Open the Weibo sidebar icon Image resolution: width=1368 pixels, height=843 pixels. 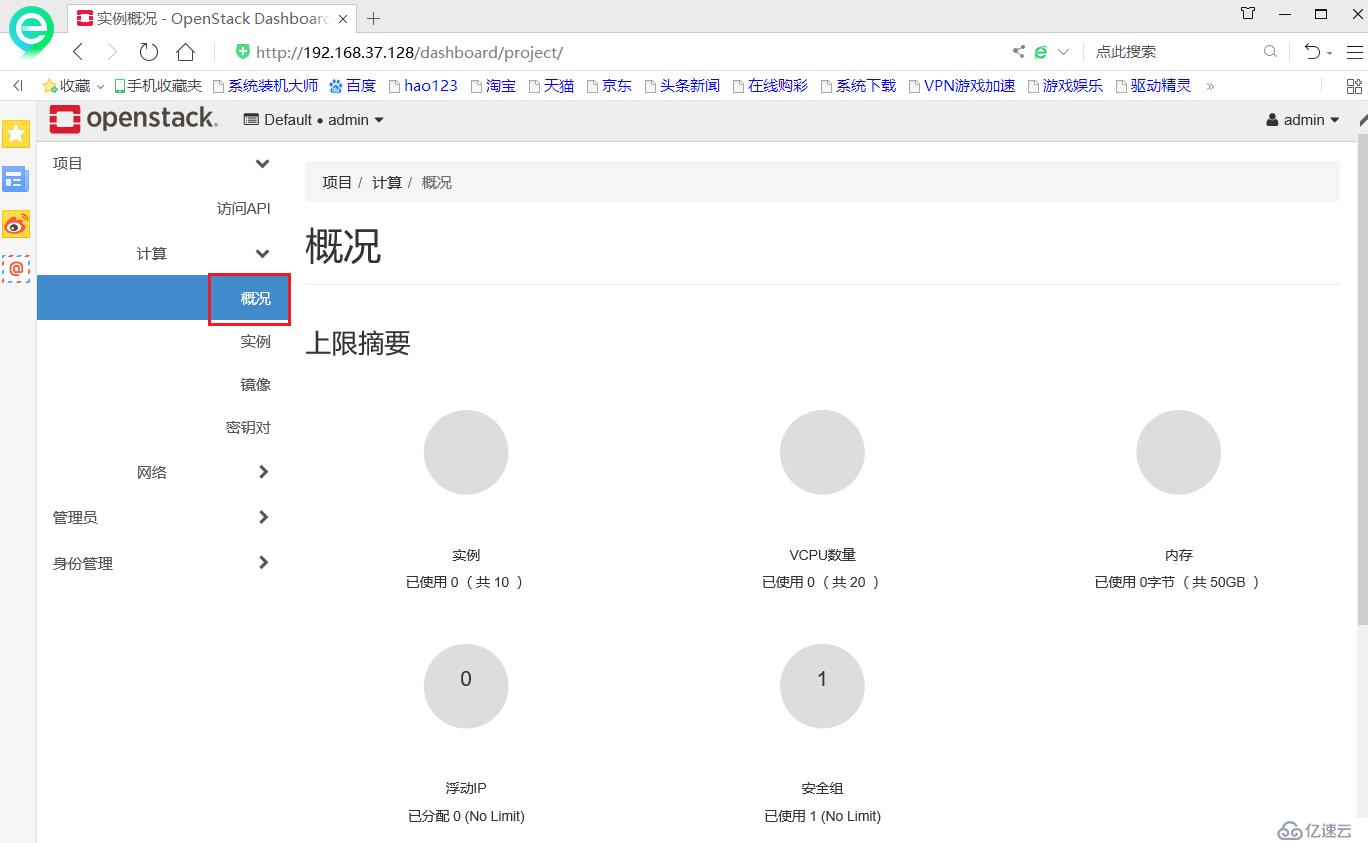click(16, 224)
